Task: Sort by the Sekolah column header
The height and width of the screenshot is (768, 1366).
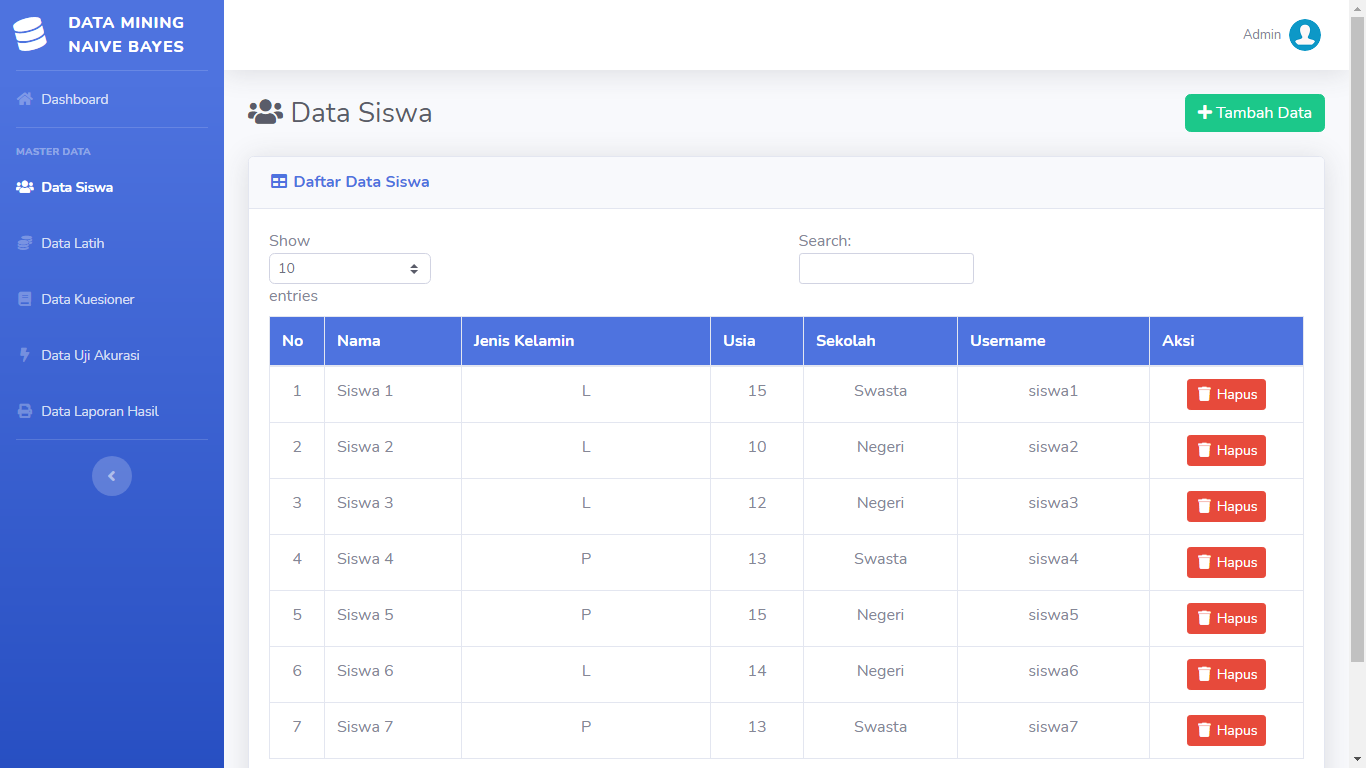Action: click(x=880, y=341)
